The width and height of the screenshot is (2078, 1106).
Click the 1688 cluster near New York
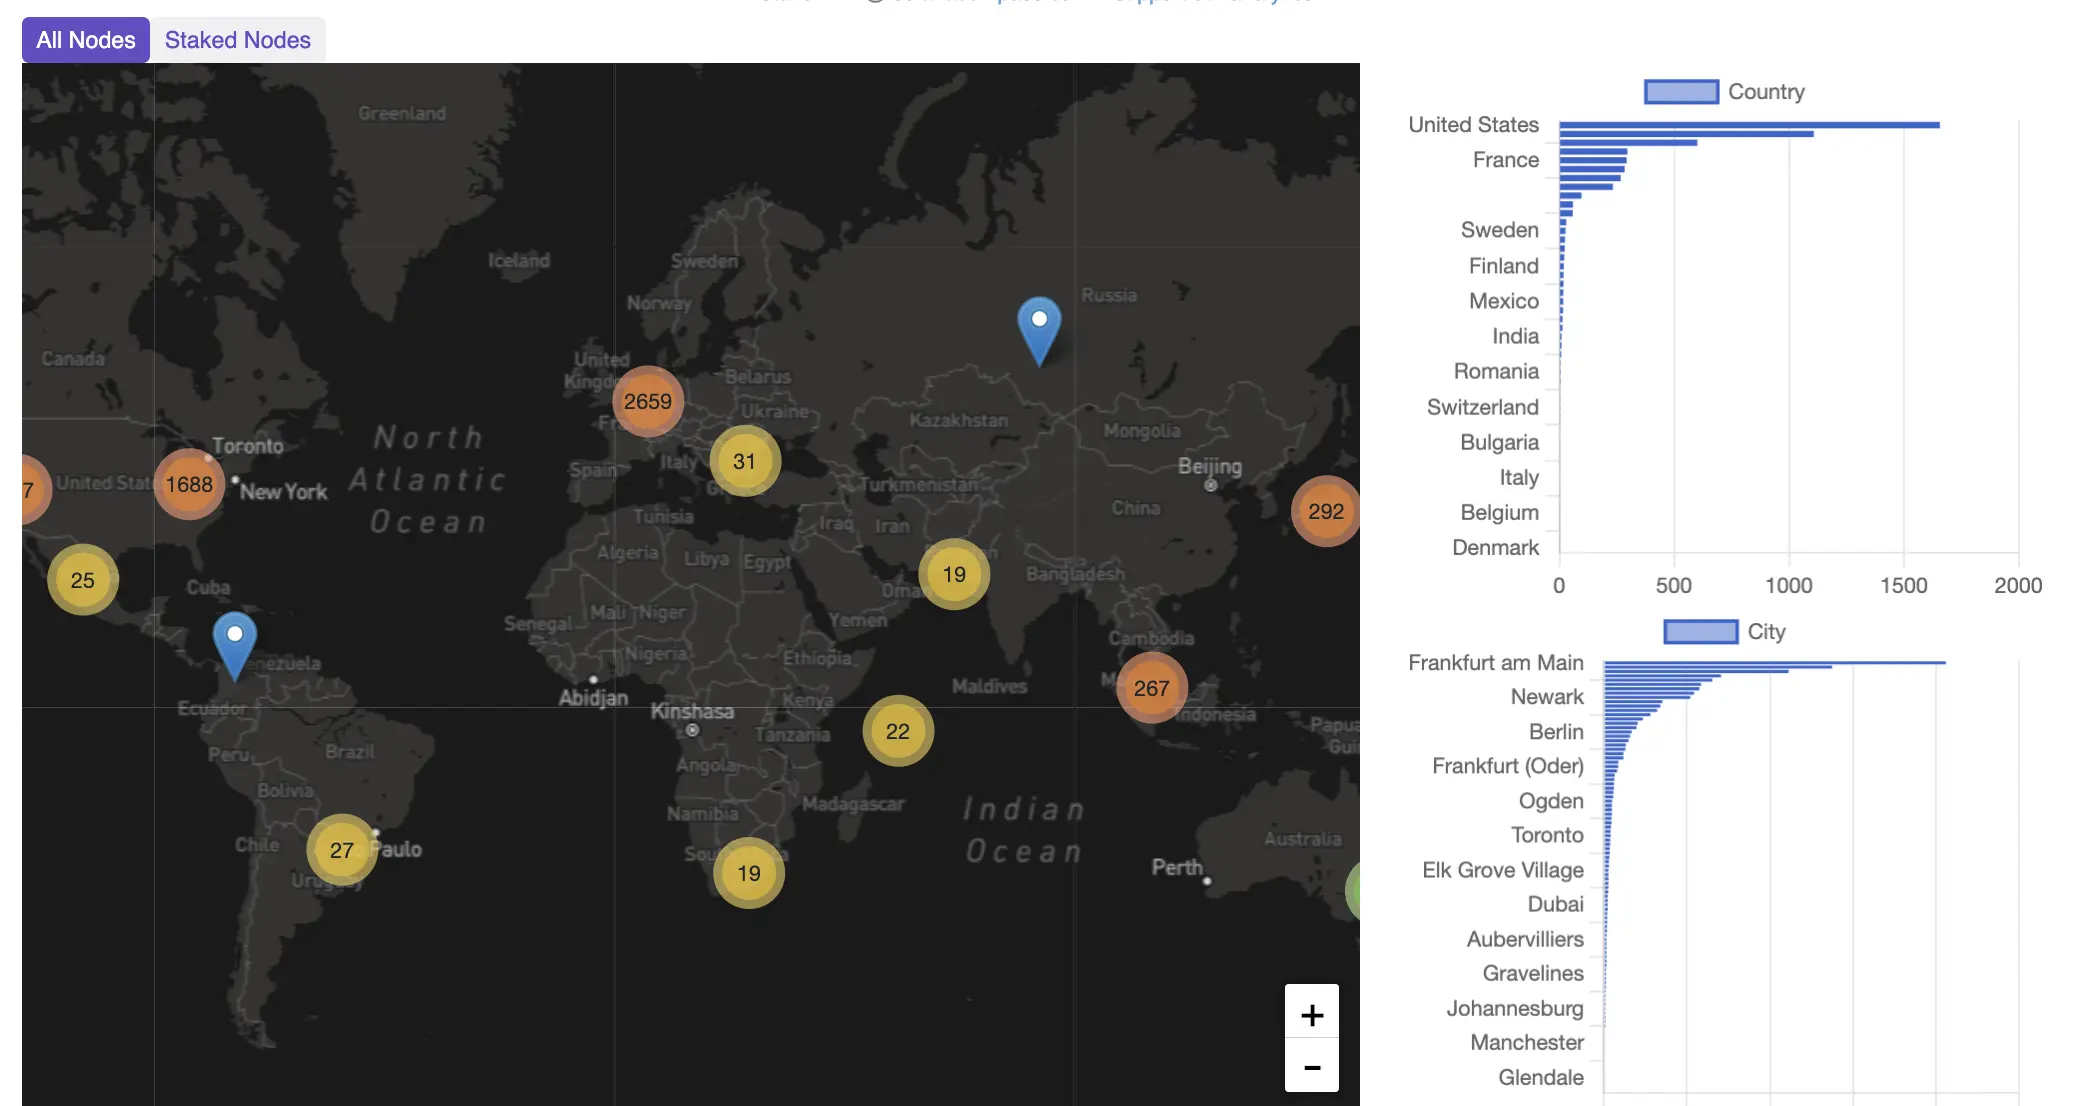pyautogui.click(x=188, y=484)
